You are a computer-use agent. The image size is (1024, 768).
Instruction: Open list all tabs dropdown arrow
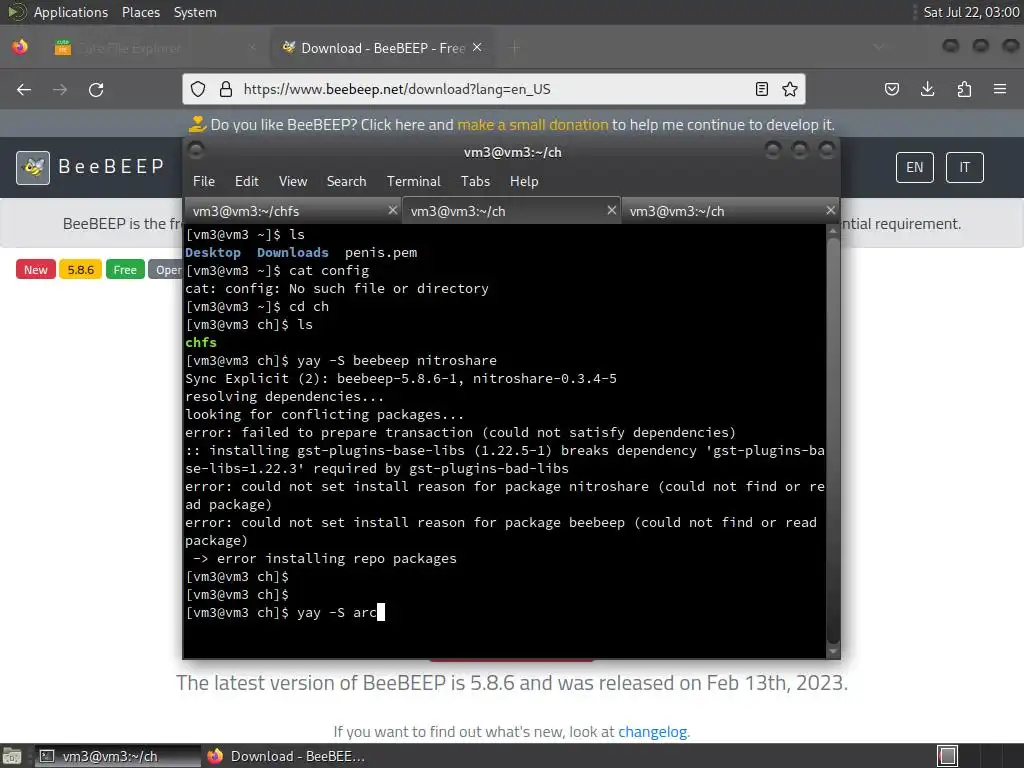878,48
